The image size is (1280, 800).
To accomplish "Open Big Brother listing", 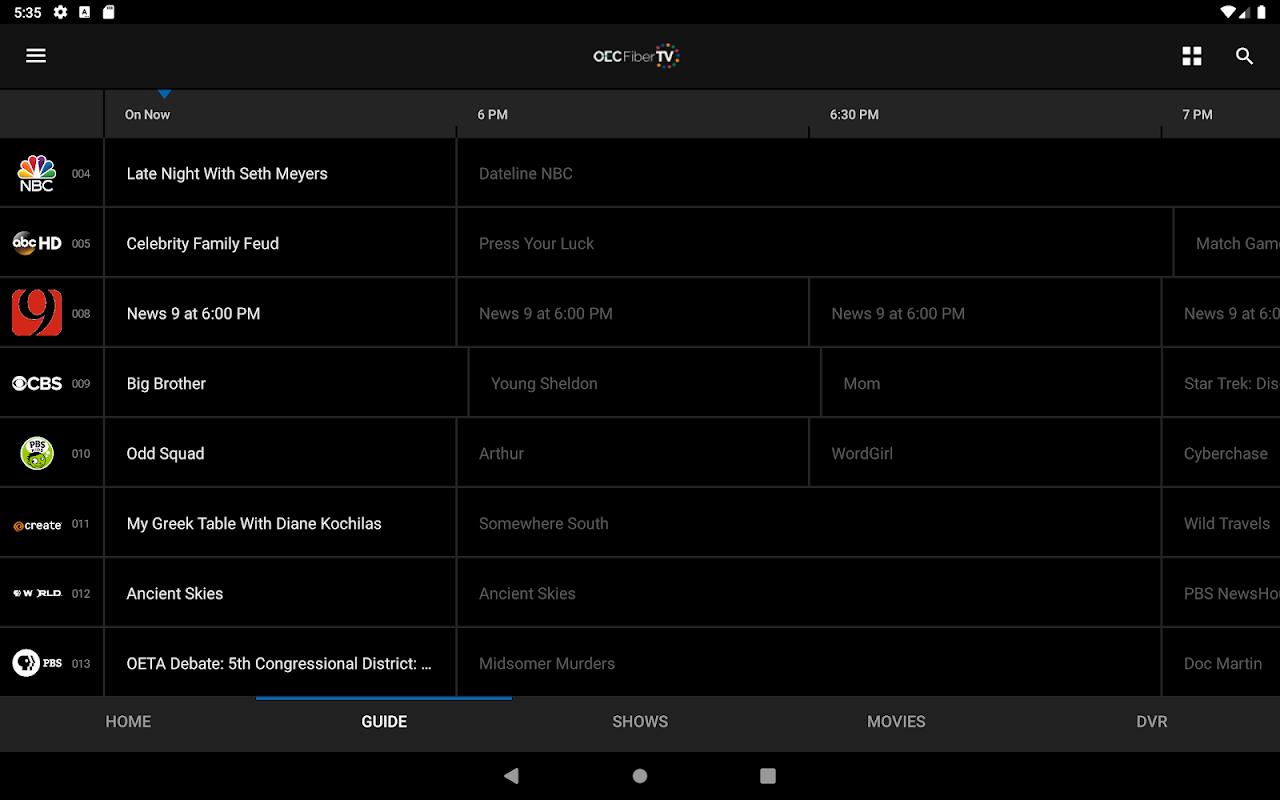I will click(x=286, y=383).
